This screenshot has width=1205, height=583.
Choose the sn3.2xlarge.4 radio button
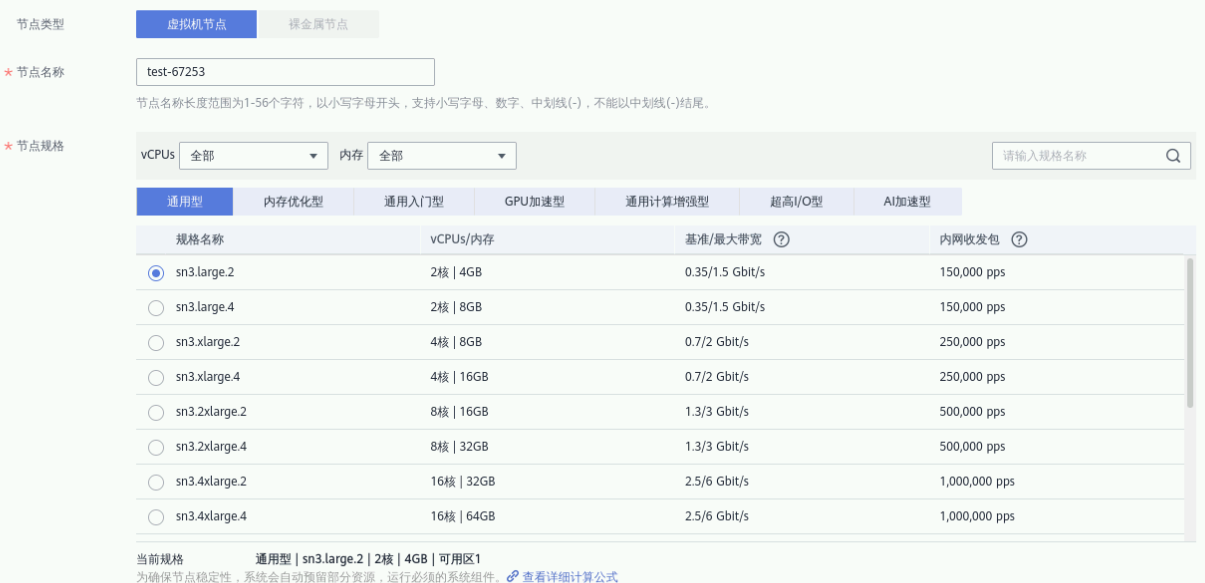[156, 448]
